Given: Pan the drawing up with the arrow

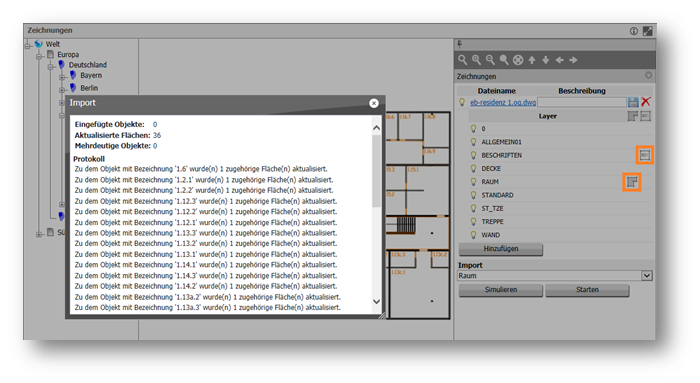Looking at the screenshot, I should pyautogui.click(x=532, y=60).
